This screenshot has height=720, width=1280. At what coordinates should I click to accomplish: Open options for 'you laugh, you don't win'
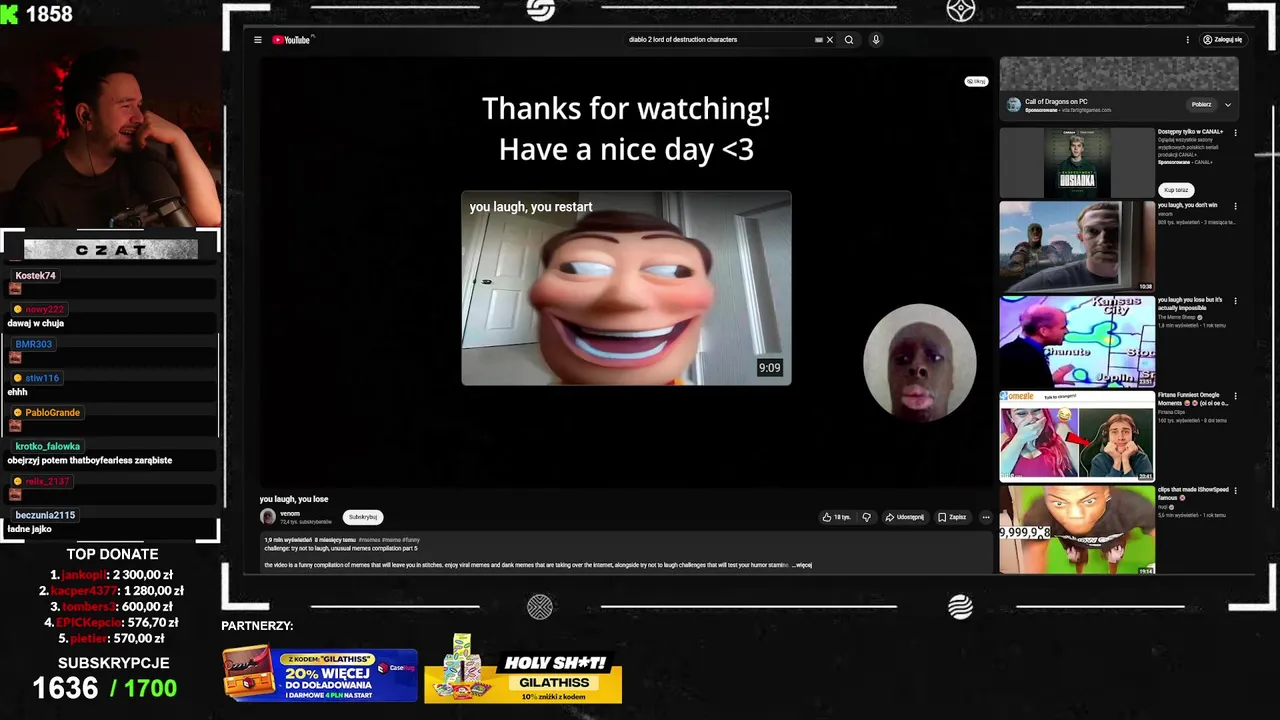1235,206
